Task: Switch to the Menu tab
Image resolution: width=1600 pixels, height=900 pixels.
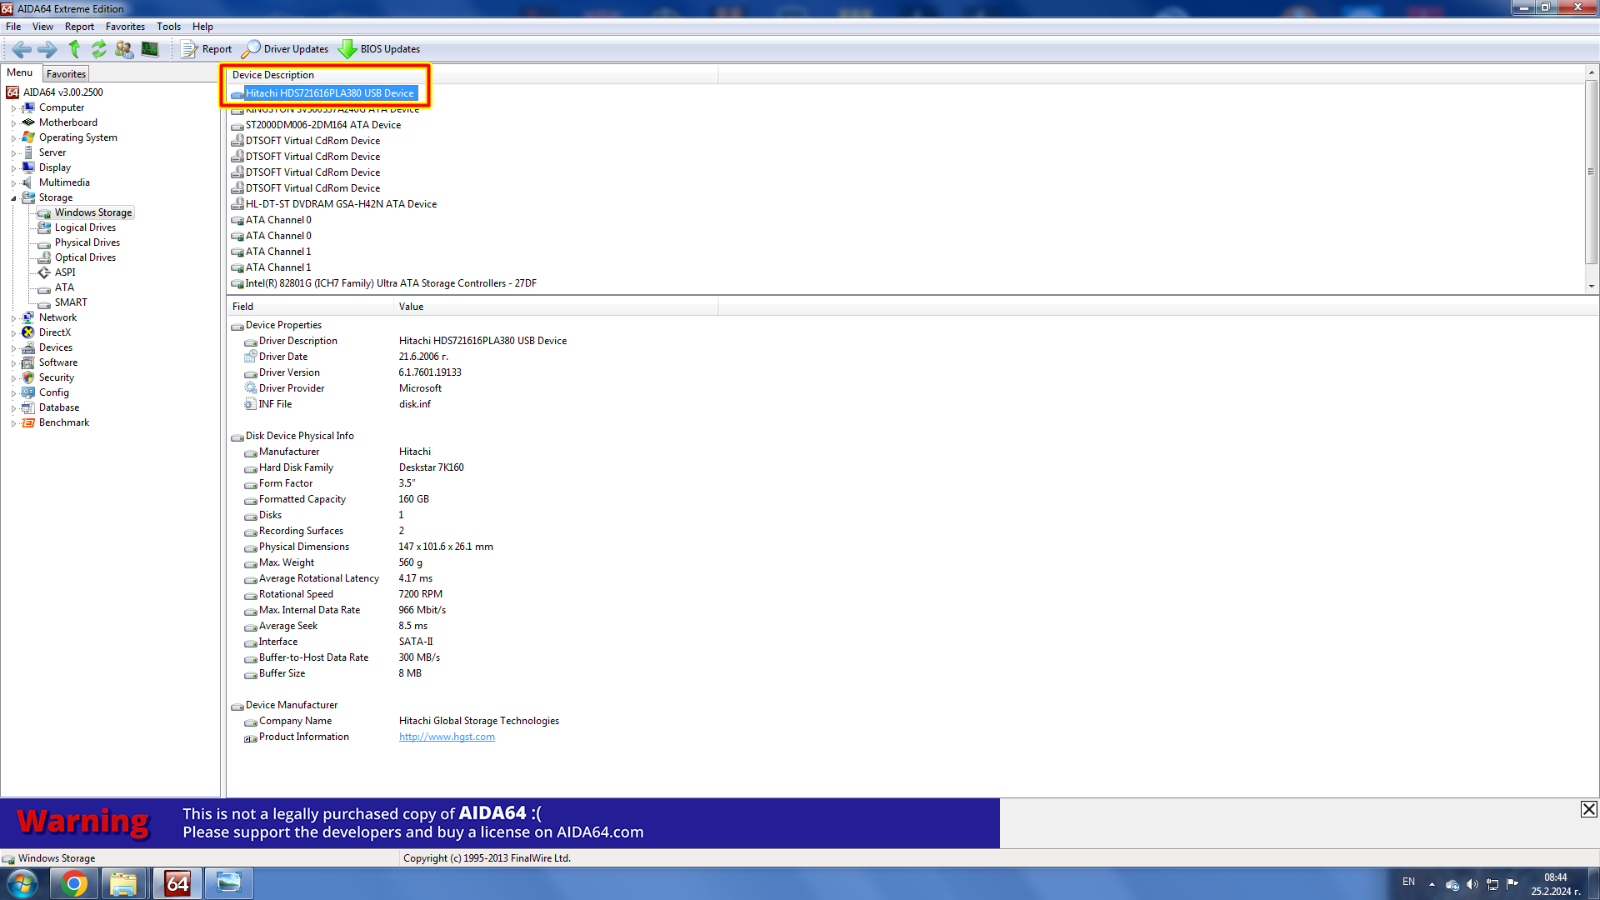Action: pyautogui.click(x=20, y=73)
